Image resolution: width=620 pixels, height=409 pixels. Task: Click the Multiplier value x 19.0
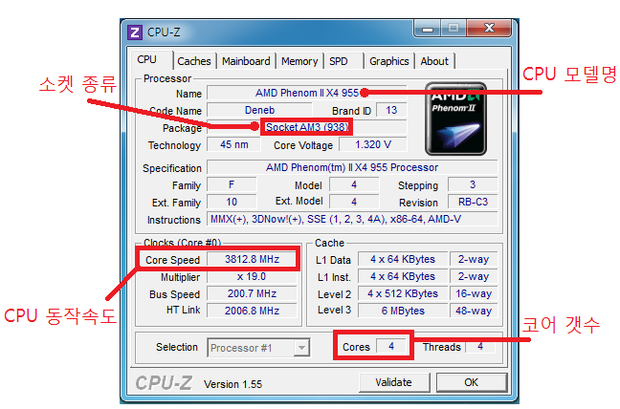point(252,276)
